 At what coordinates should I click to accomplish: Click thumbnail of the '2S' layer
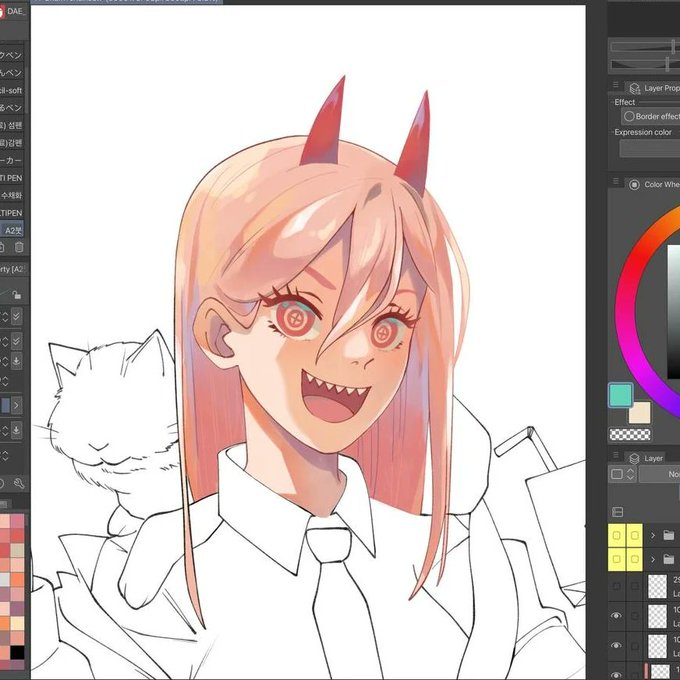click(x=657, y=586)
